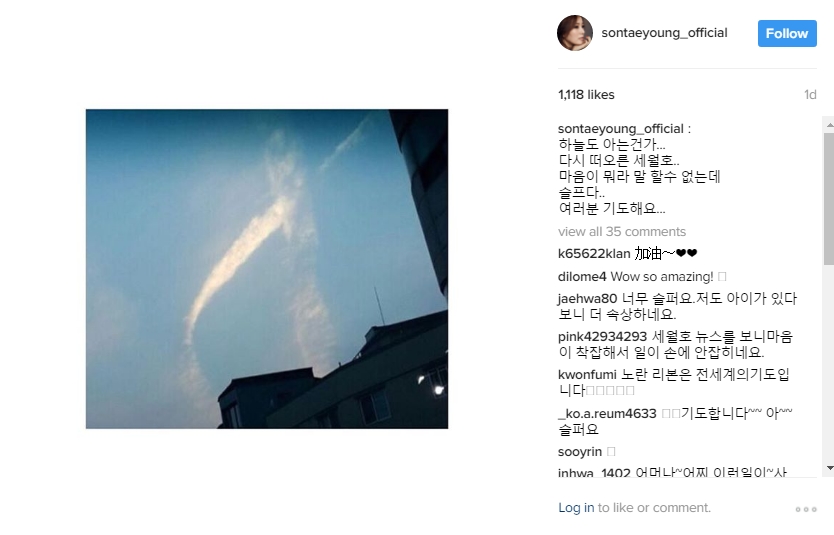The height and width of the screenshot is (535, 834).
Task: Click sontaeyoung_official name in caption
Action: pyautogui.click(x=621, y=129)
